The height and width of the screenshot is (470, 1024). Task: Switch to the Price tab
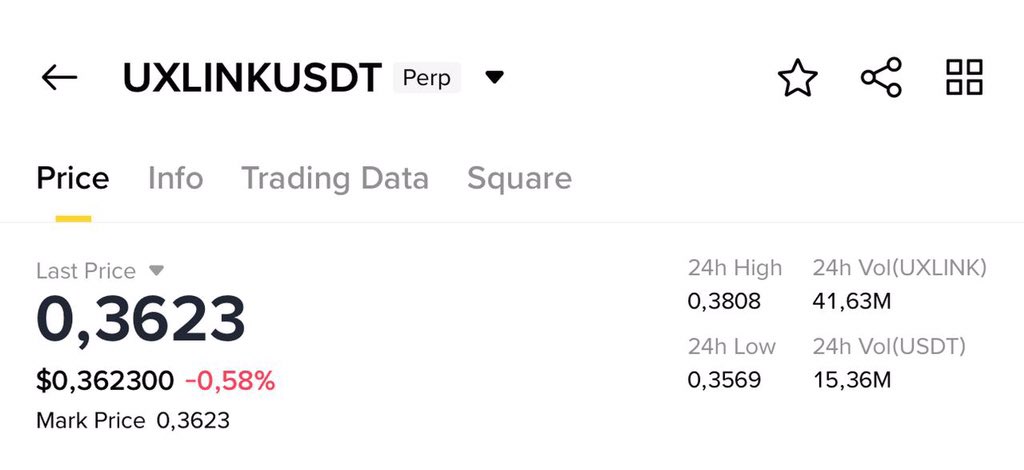pyautogui.click(x=73, y=178)
